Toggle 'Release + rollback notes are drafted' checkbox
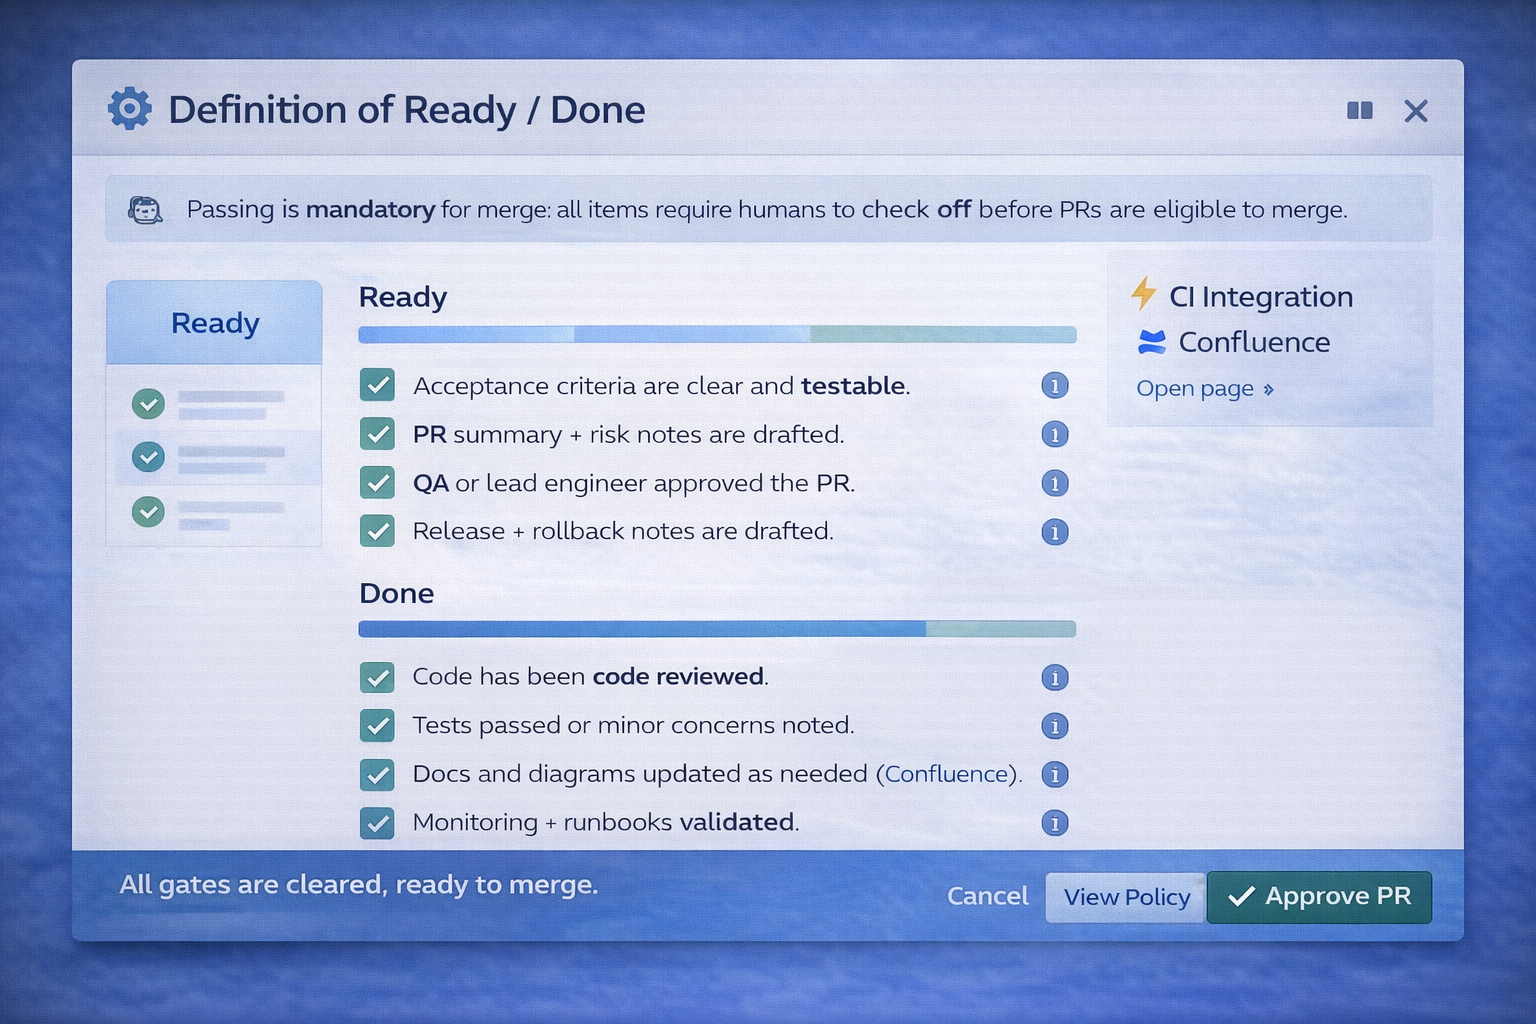This screenshot has height=1024, width=1536. click(x=377, y=531)
